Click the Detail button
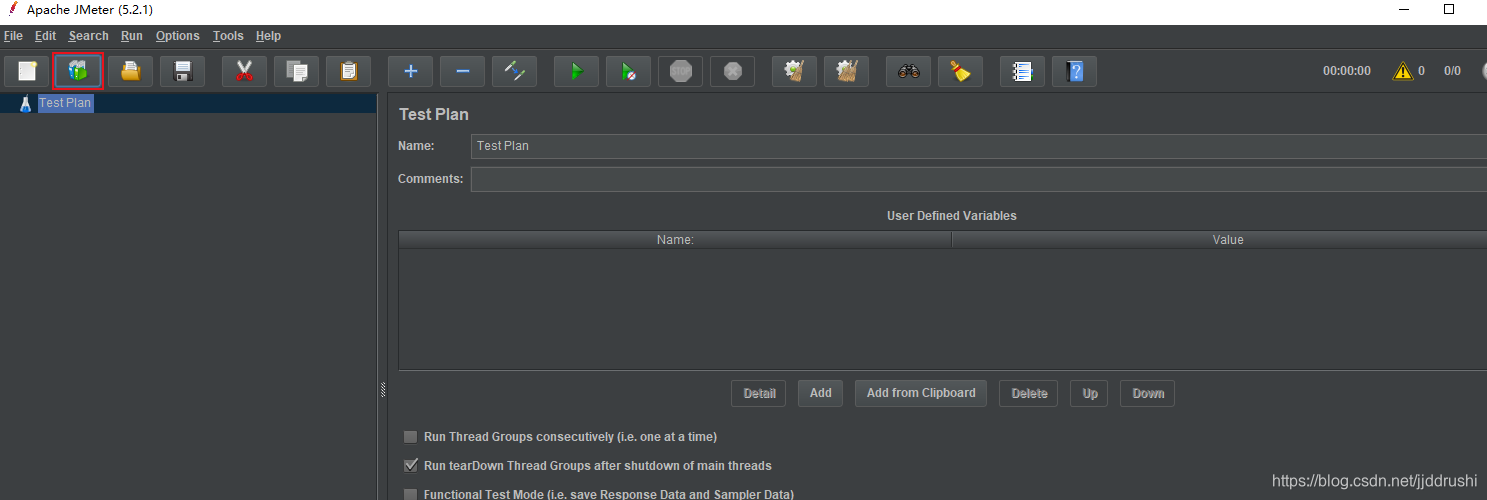Image resolution: width=1487 pixels, height=500 pixels. point(759,393)
